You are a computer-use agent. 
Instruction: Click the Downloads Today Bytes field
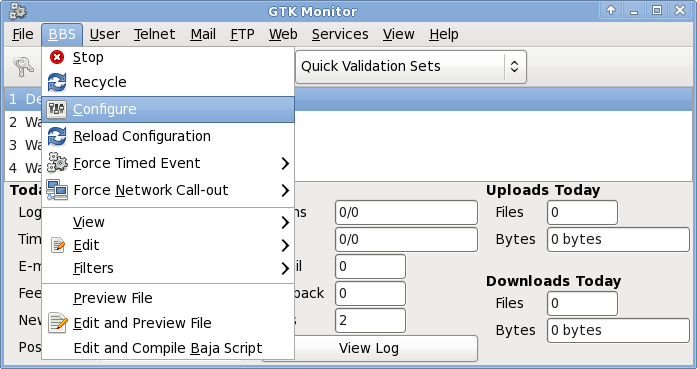coord(618,330)
